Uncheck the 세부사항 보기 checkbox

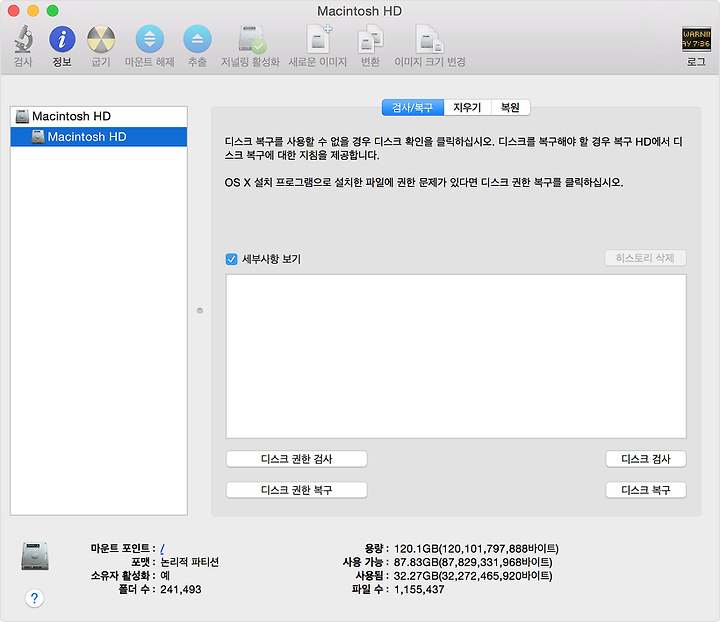231,259
